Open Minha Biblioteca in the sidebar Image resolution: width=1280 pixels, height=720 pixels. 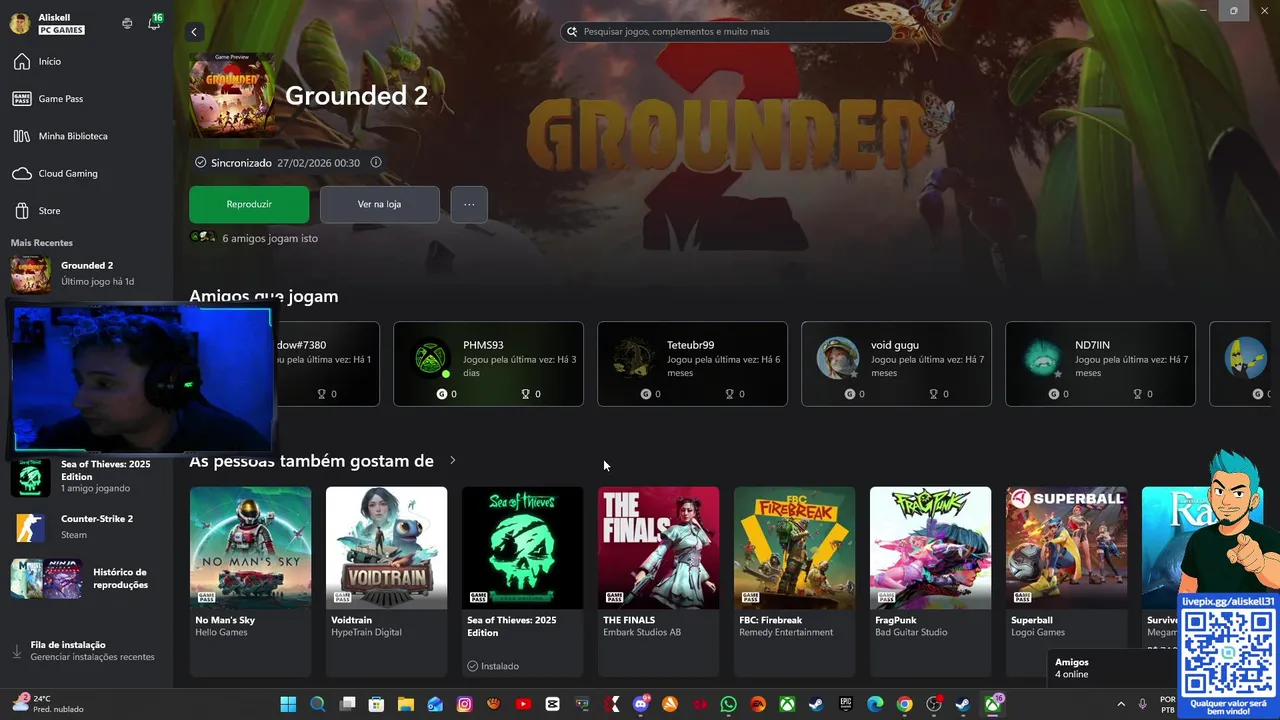tap(86, 136)
